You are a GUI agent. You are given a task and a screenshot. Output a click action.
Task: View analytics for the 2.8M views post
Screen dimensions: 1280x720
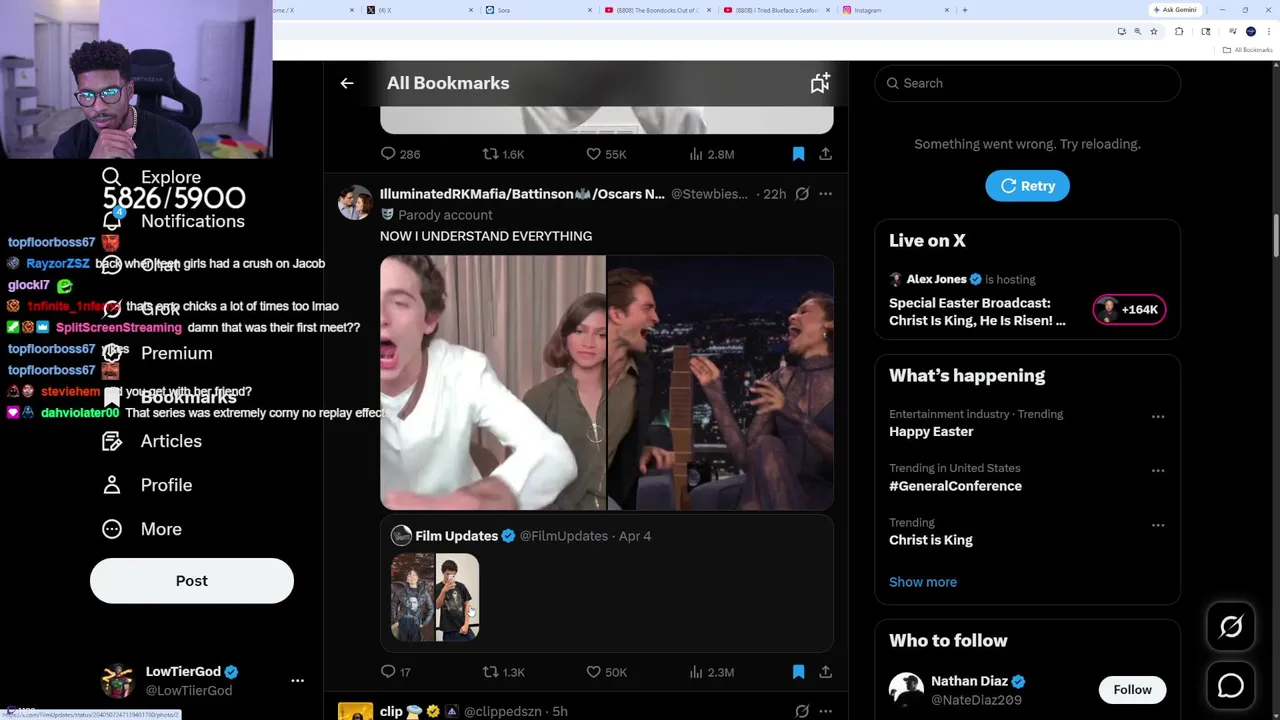(712, 154)
